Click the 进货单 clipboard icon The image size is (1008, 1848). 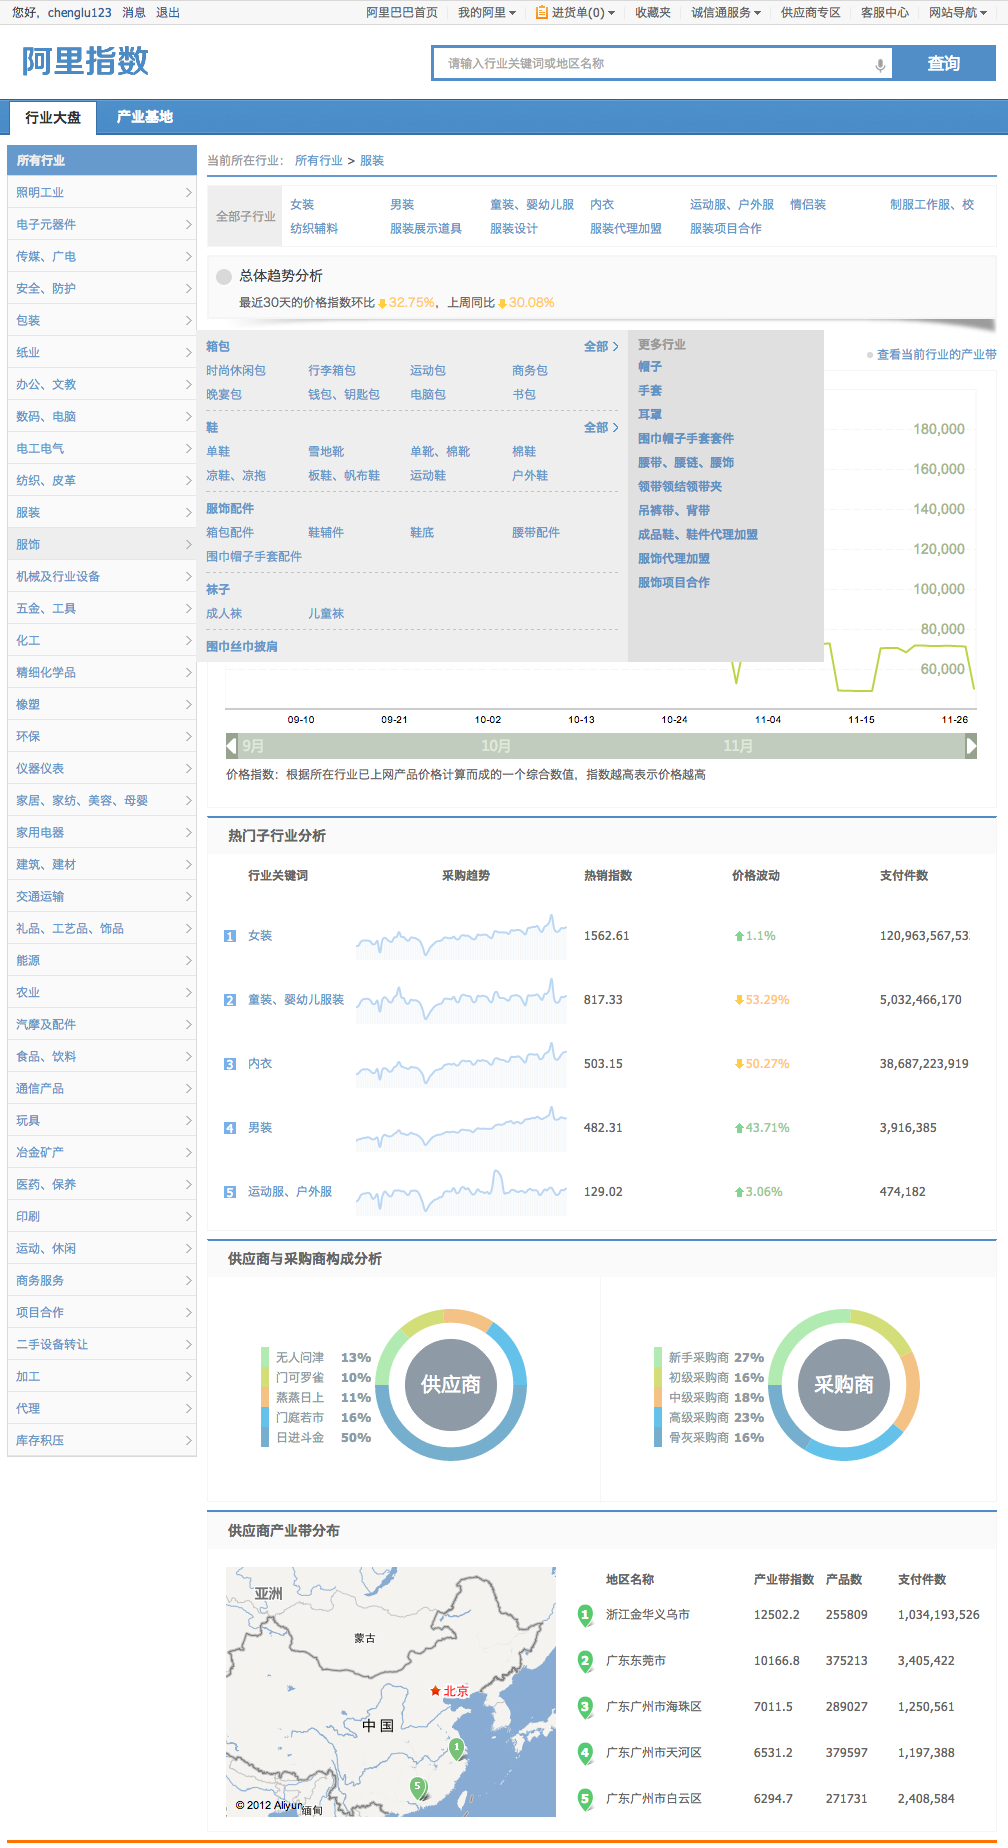[x=541, y=12]
